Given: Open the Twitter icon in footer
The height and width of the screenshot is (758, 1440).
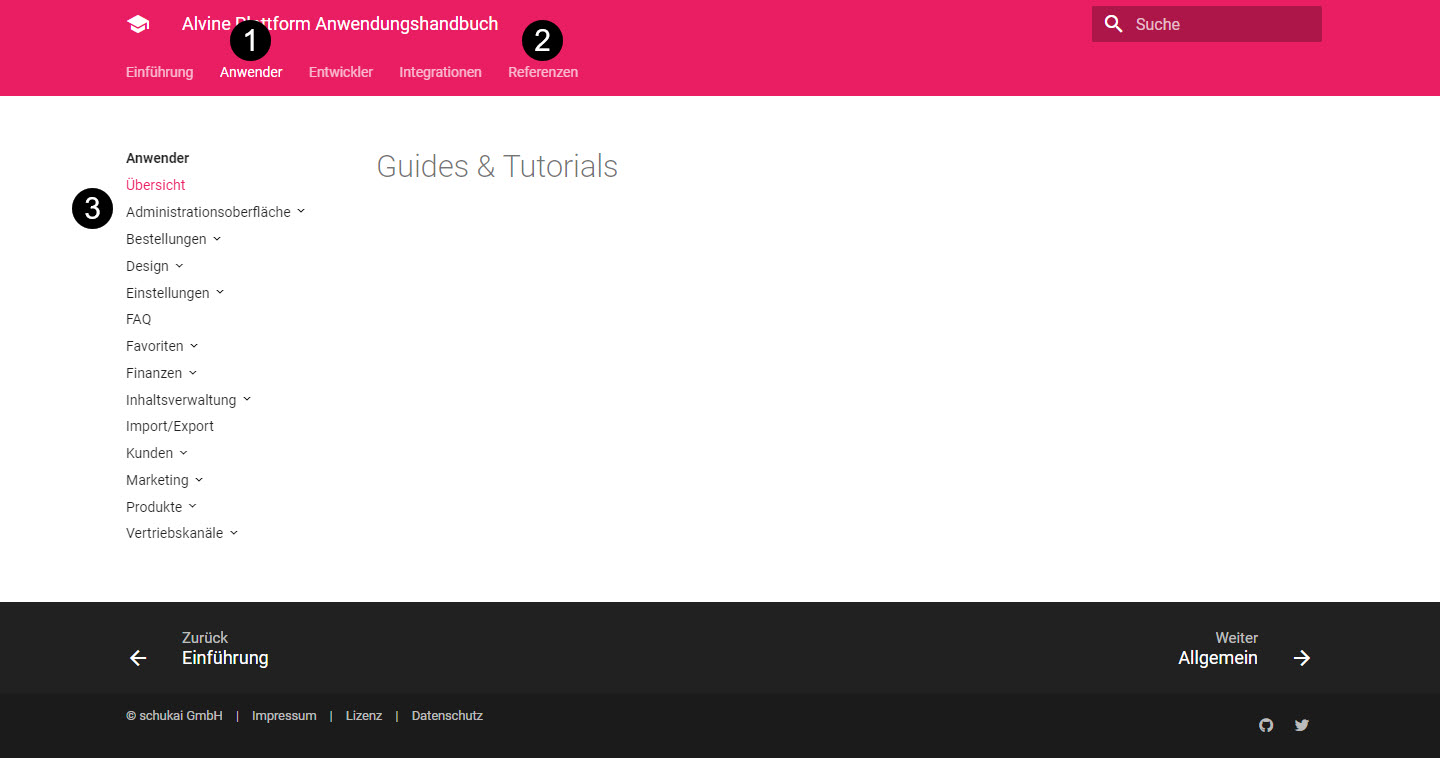Looking at the screenshot, I should click(1301, 725).
